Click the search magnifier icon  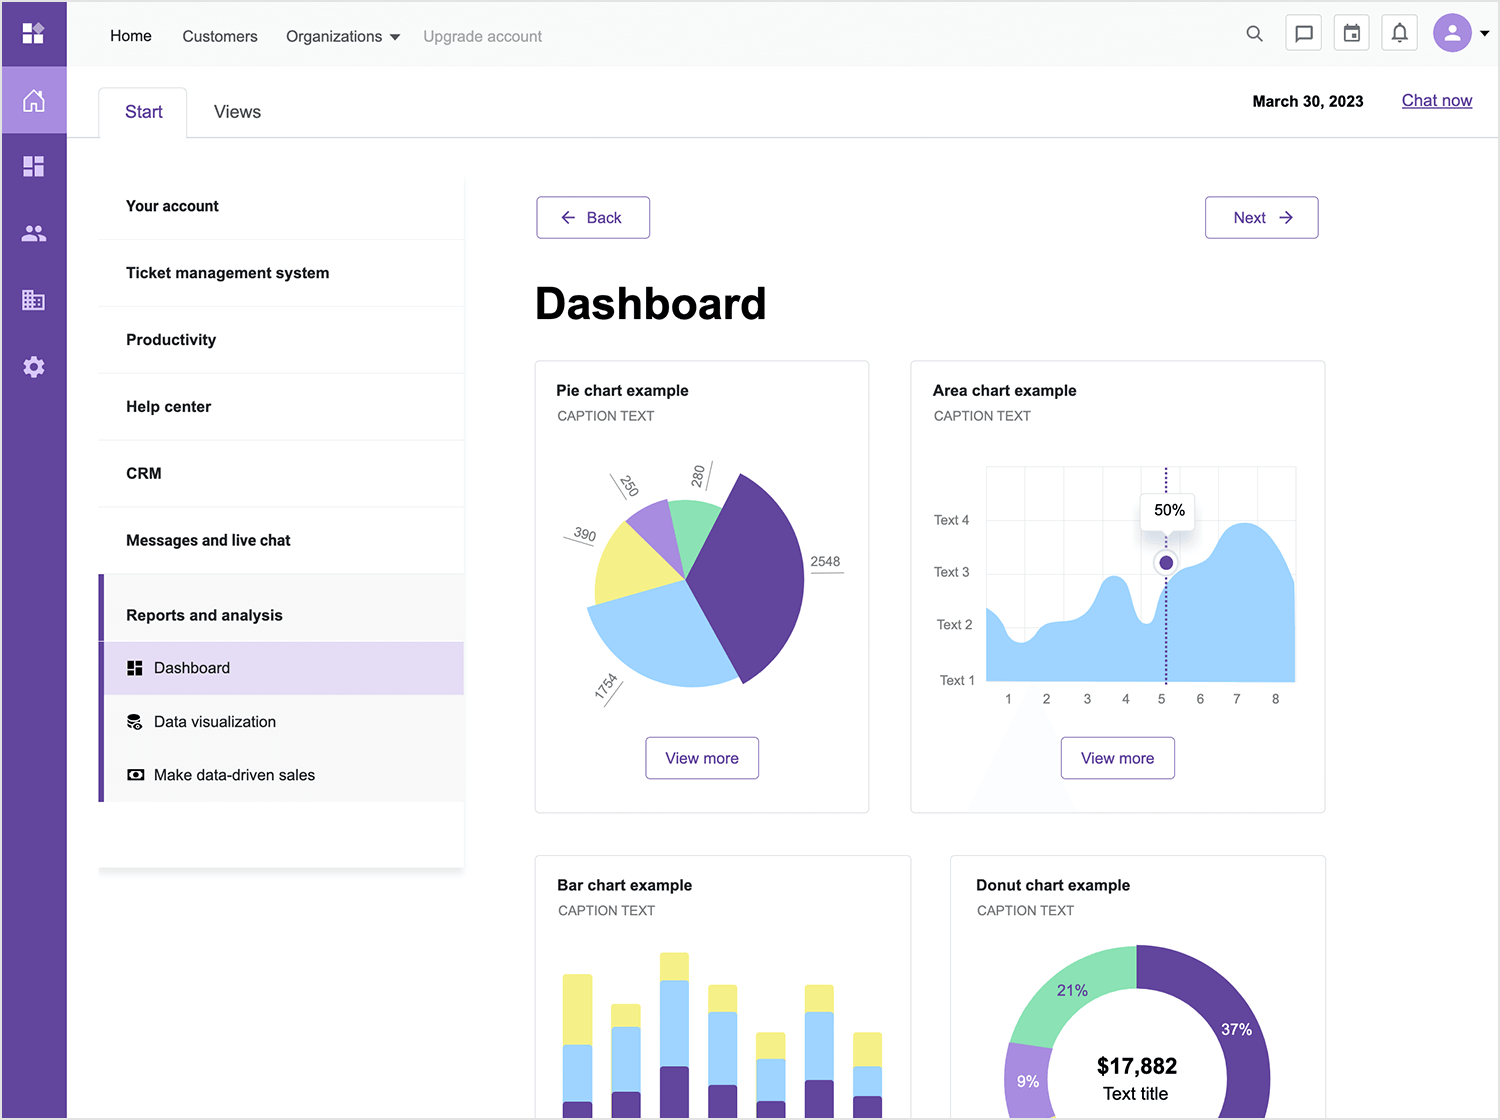coord(1254,34)
